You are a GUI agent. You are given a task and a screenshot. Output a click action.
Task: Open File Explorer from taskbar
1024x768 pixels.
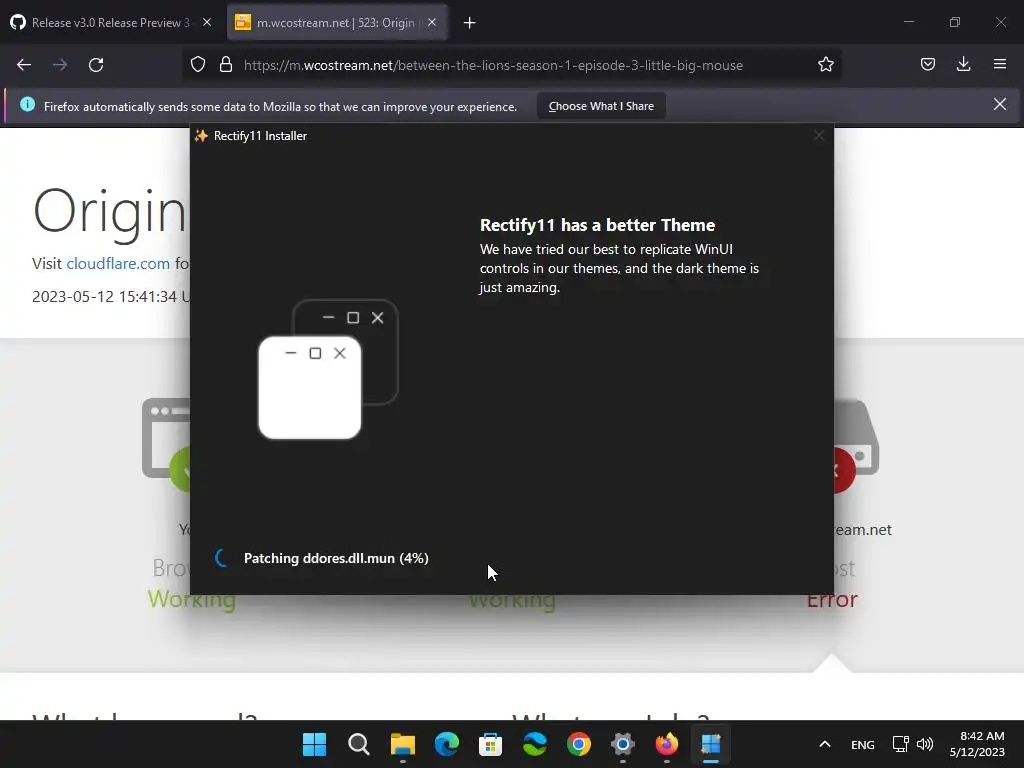(402, 744)
